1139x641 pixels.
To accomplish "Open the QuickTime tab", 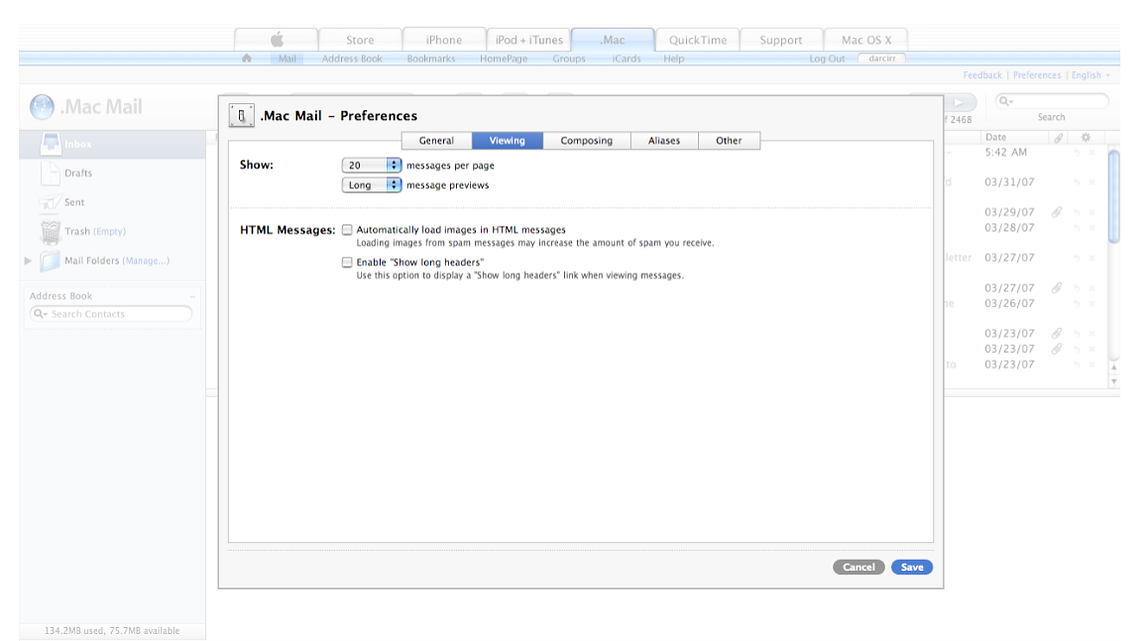I will [x=697, y=40].
